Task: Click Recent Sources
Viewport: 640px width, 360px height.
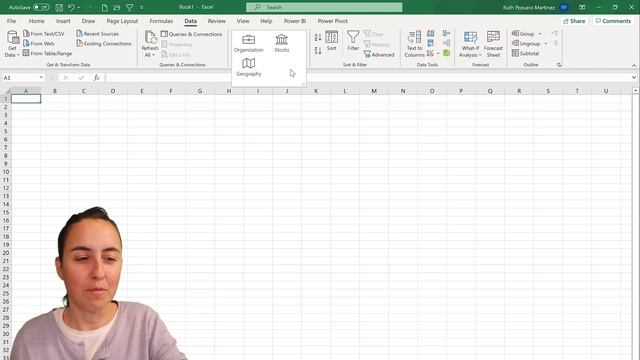Action: tap(98, 33)
